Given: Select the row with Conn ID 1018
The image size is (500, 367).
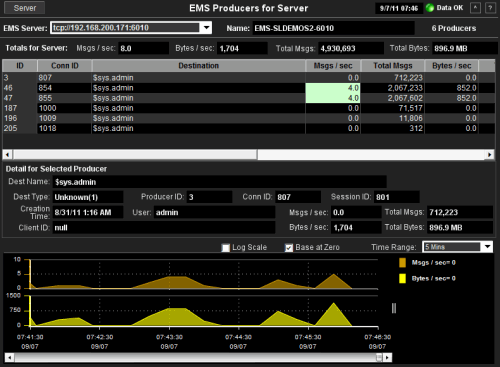Looking at the screenshot, I should 248,128.
